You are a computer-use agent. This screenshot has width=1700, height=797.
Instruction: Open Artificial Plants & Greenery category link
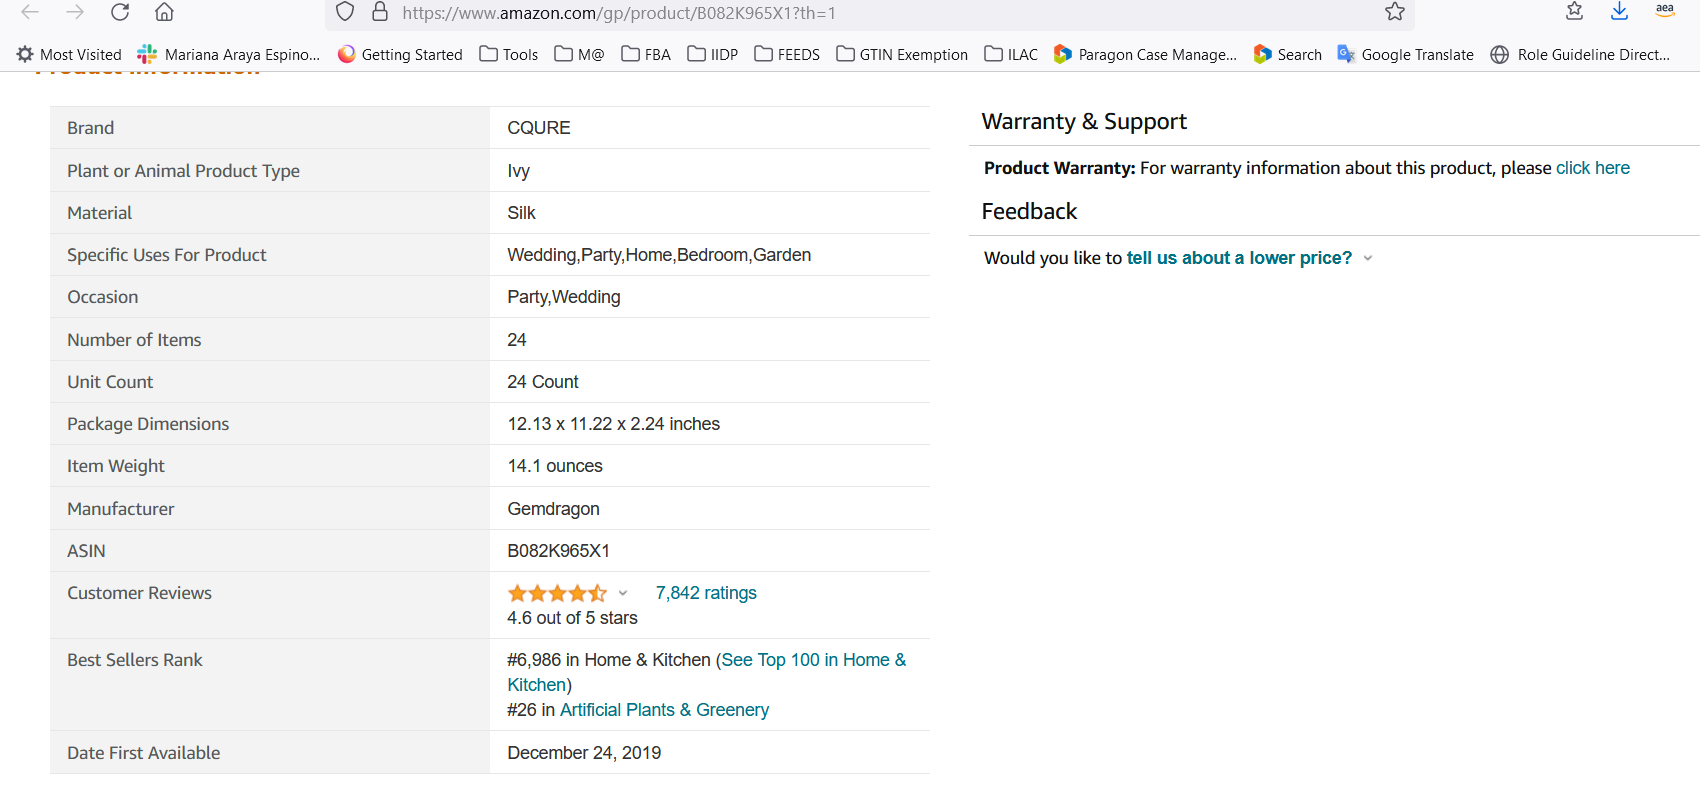pos(664,710)
